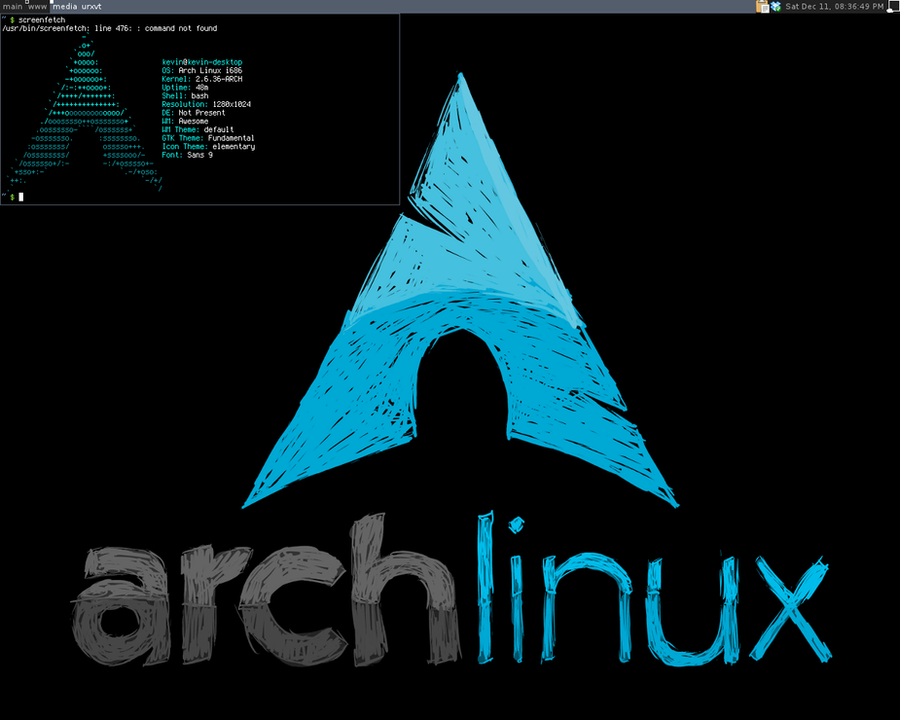Click the "Kernel: 2.6.36-ARCH" line
The height and width of the screenshot is (720, 900).
pos(202,79)
